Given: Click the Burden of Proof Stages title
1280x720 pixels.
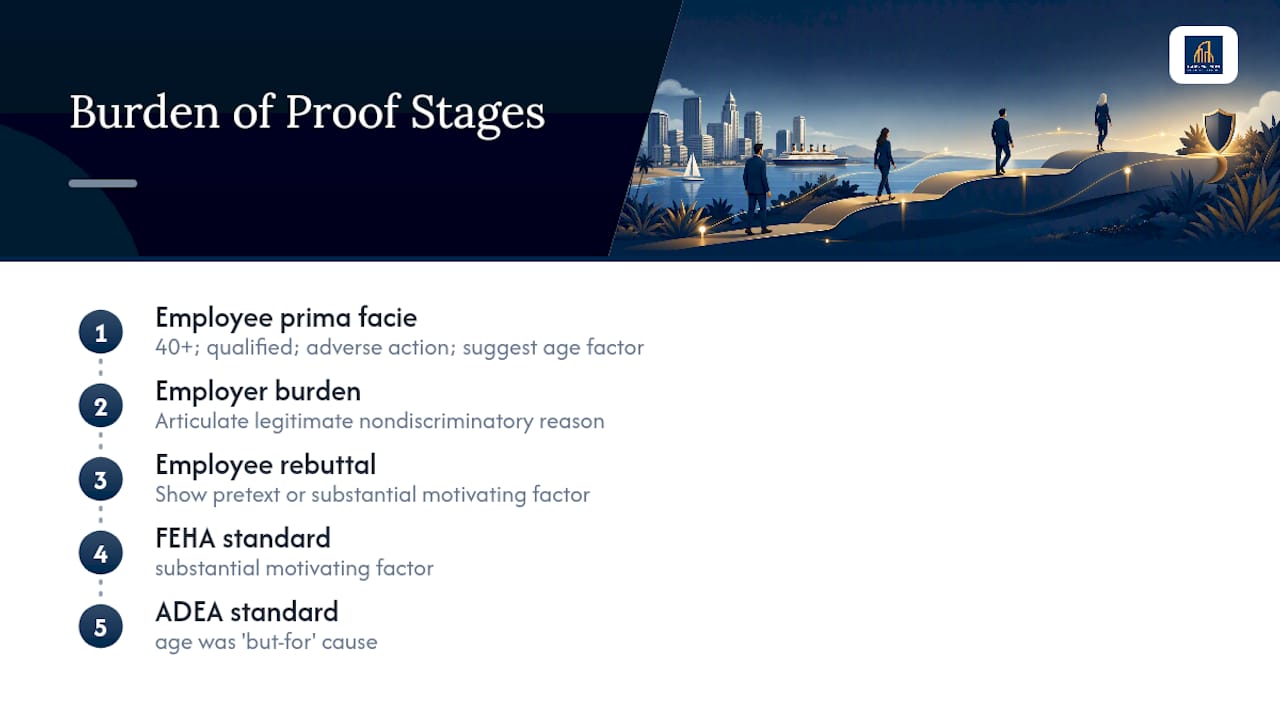Looking at the screenshot, I should pos(307,112).
